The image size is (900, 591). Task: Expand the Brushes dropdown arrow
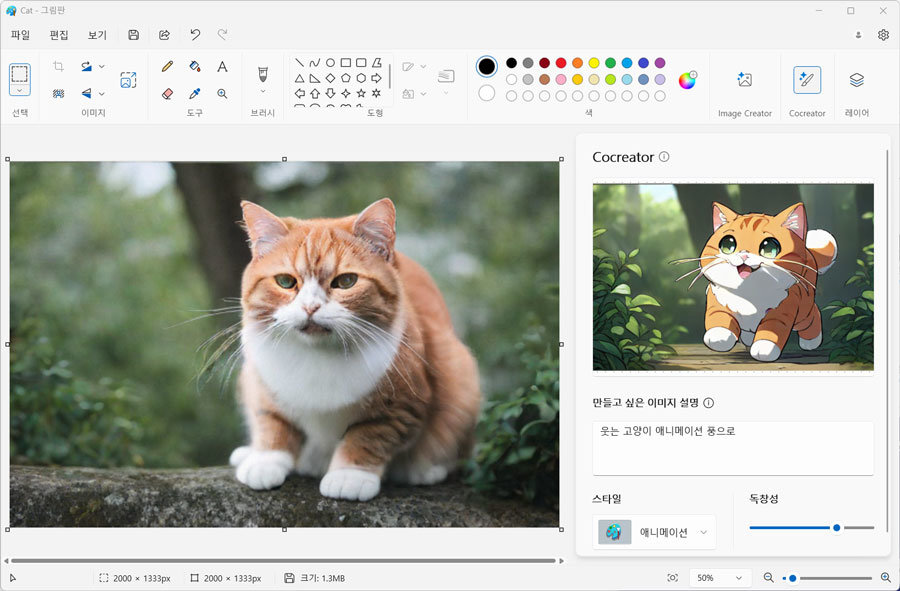(263, 92)
